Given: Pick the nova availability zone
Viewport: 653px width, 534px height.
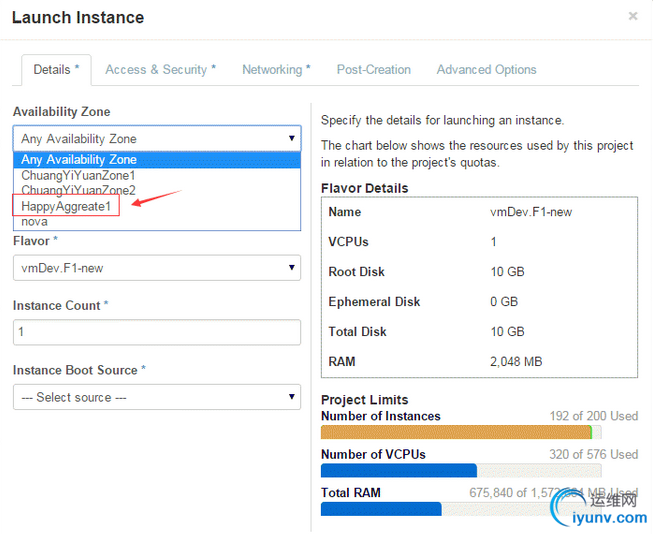Looking at the screenshot, I should pos(35,221).
